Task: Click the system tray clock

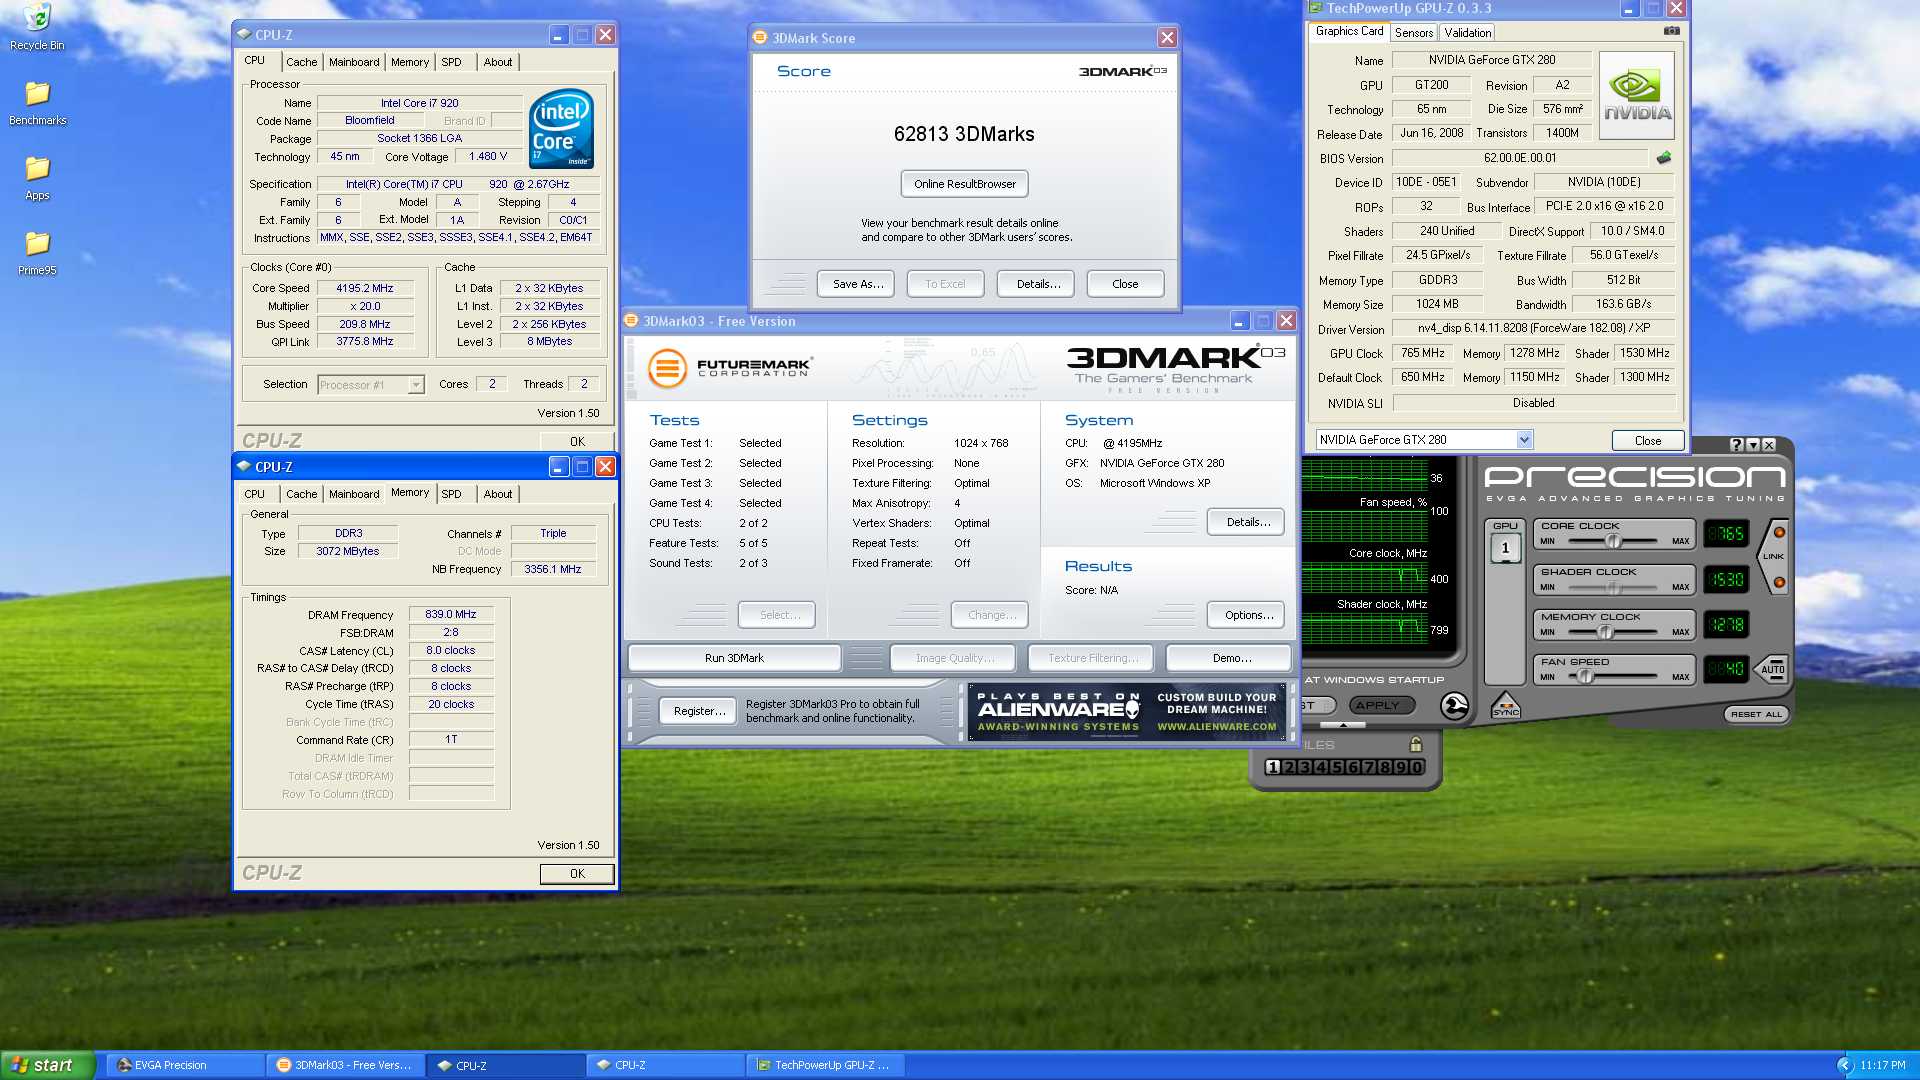Action: (1883, 1065)
